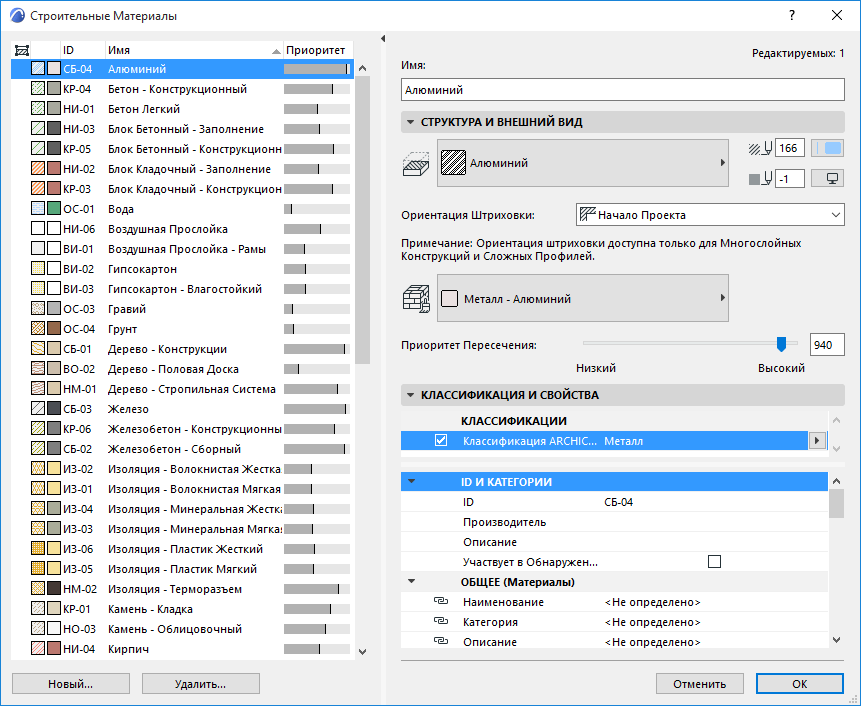The height and width of the screenshot is (706, 861).
Task: Uncheck Классификация ARCHICAD checkbox
Action: point(441,440)
